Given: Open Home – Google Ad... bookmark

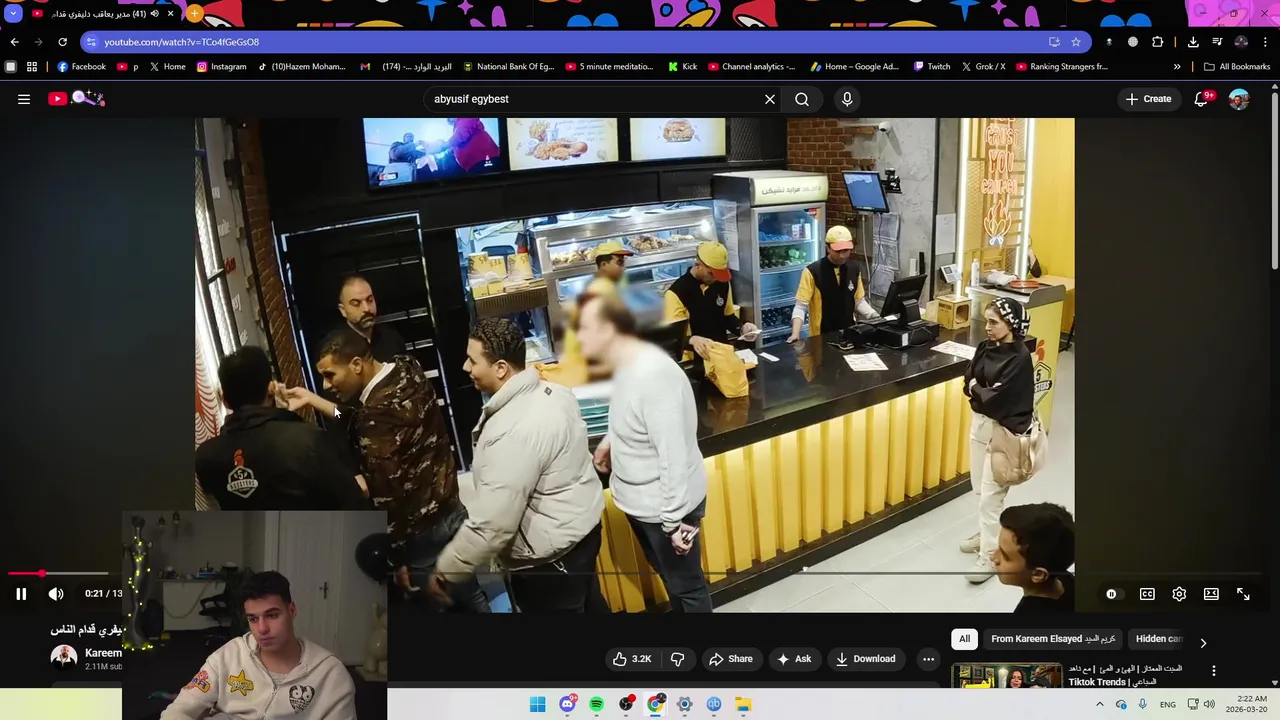Looking at the screenshot, I should pyautogui.click(x=854, y=67).
